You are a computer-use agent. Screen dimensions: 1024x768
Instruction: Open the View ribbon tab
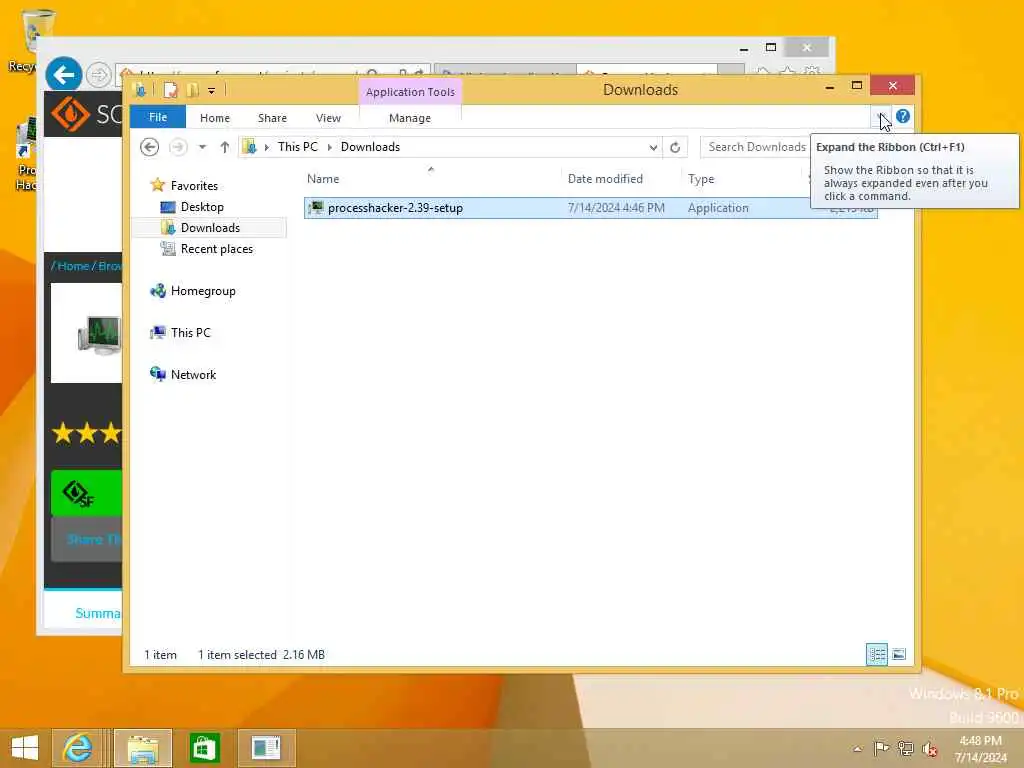[328, 118]
